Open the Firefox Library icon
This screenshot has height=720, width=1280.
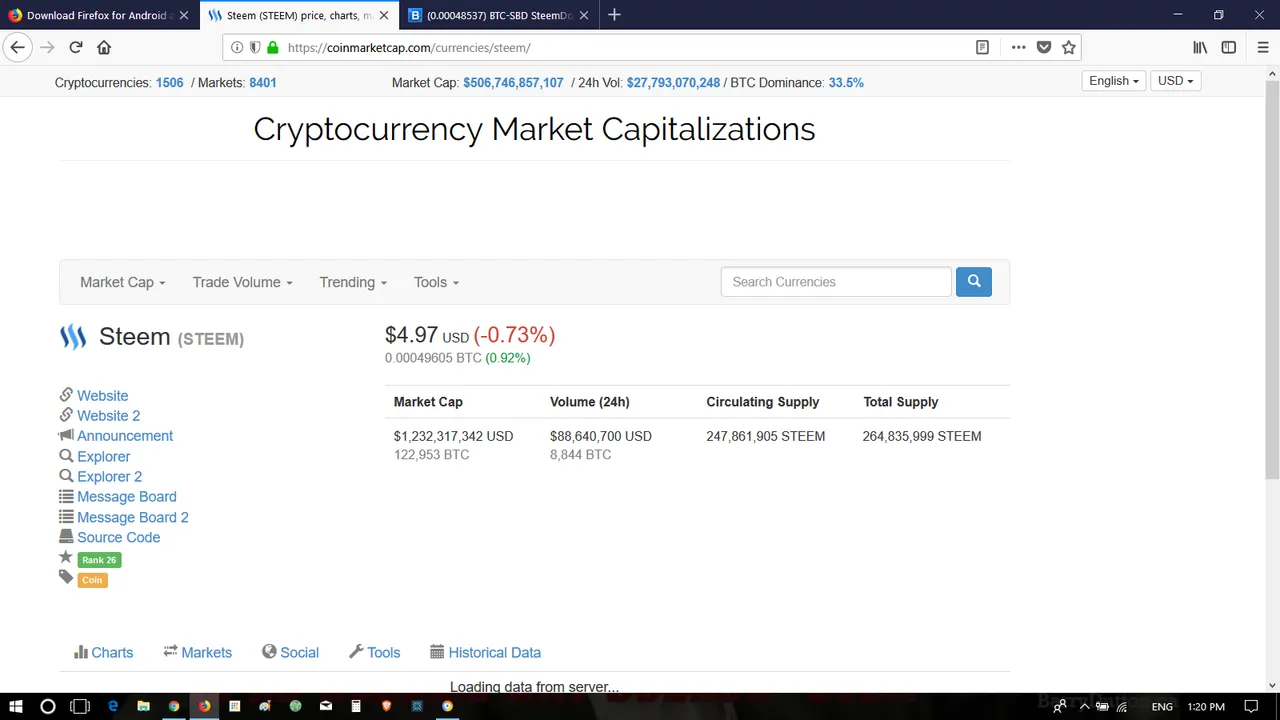click(1200, 47)
